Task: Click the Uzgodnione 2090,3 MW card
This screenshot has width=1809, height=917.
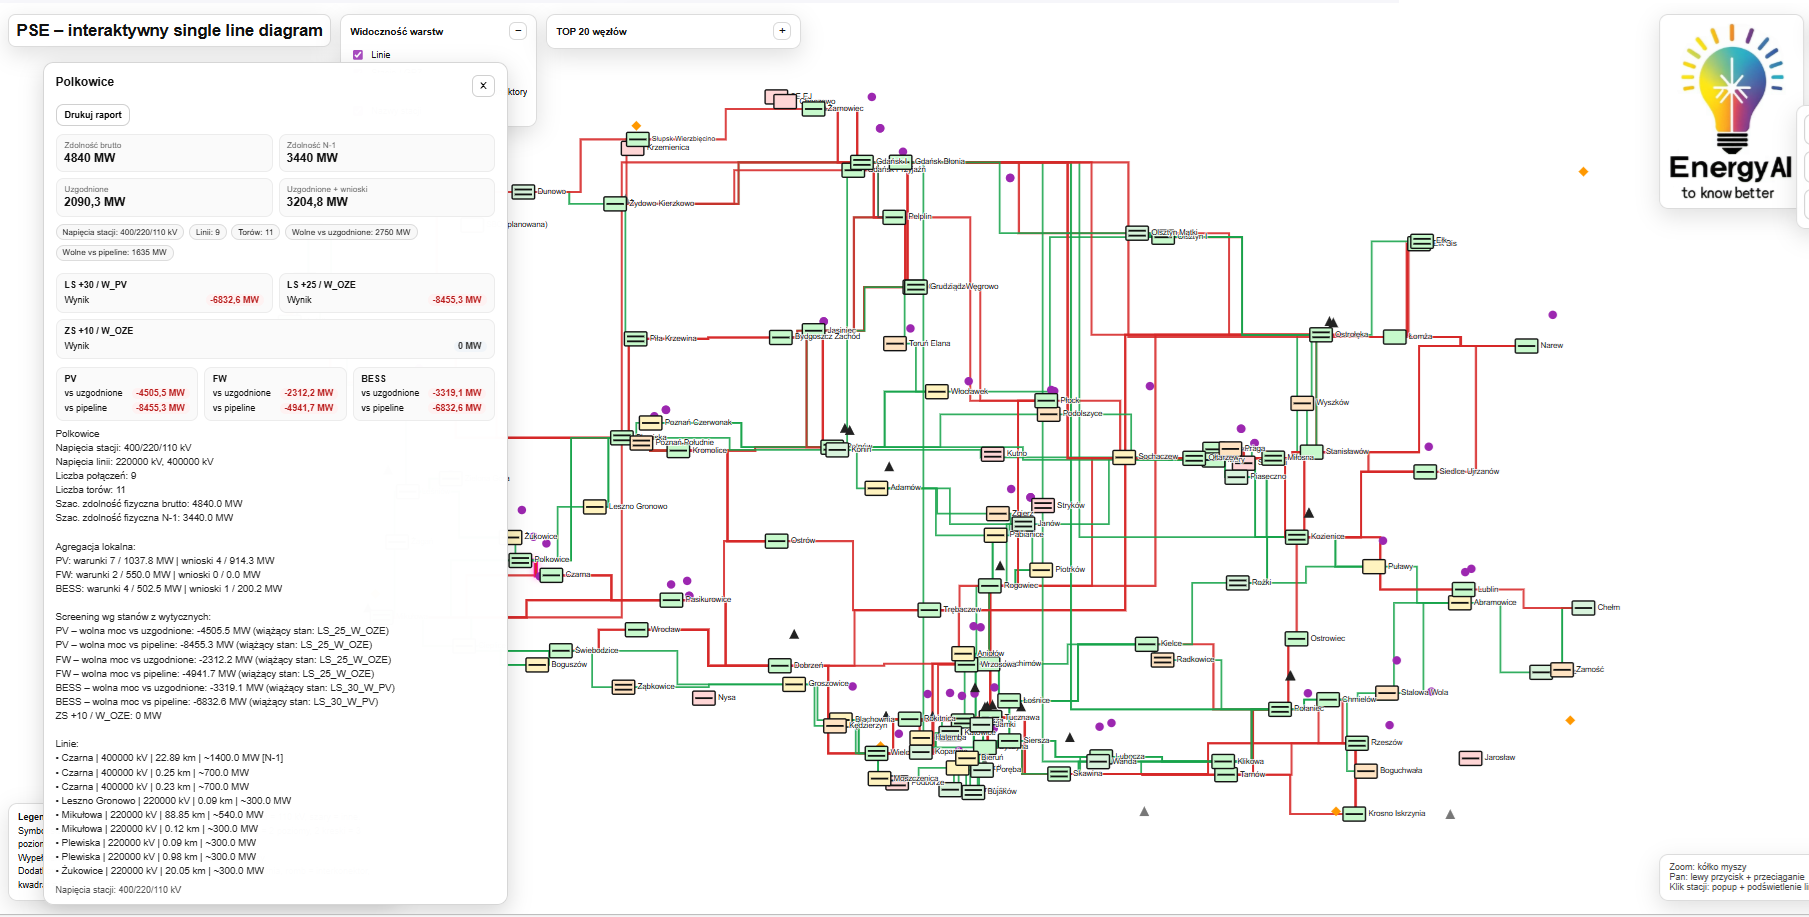Action: tap(164, 197)
